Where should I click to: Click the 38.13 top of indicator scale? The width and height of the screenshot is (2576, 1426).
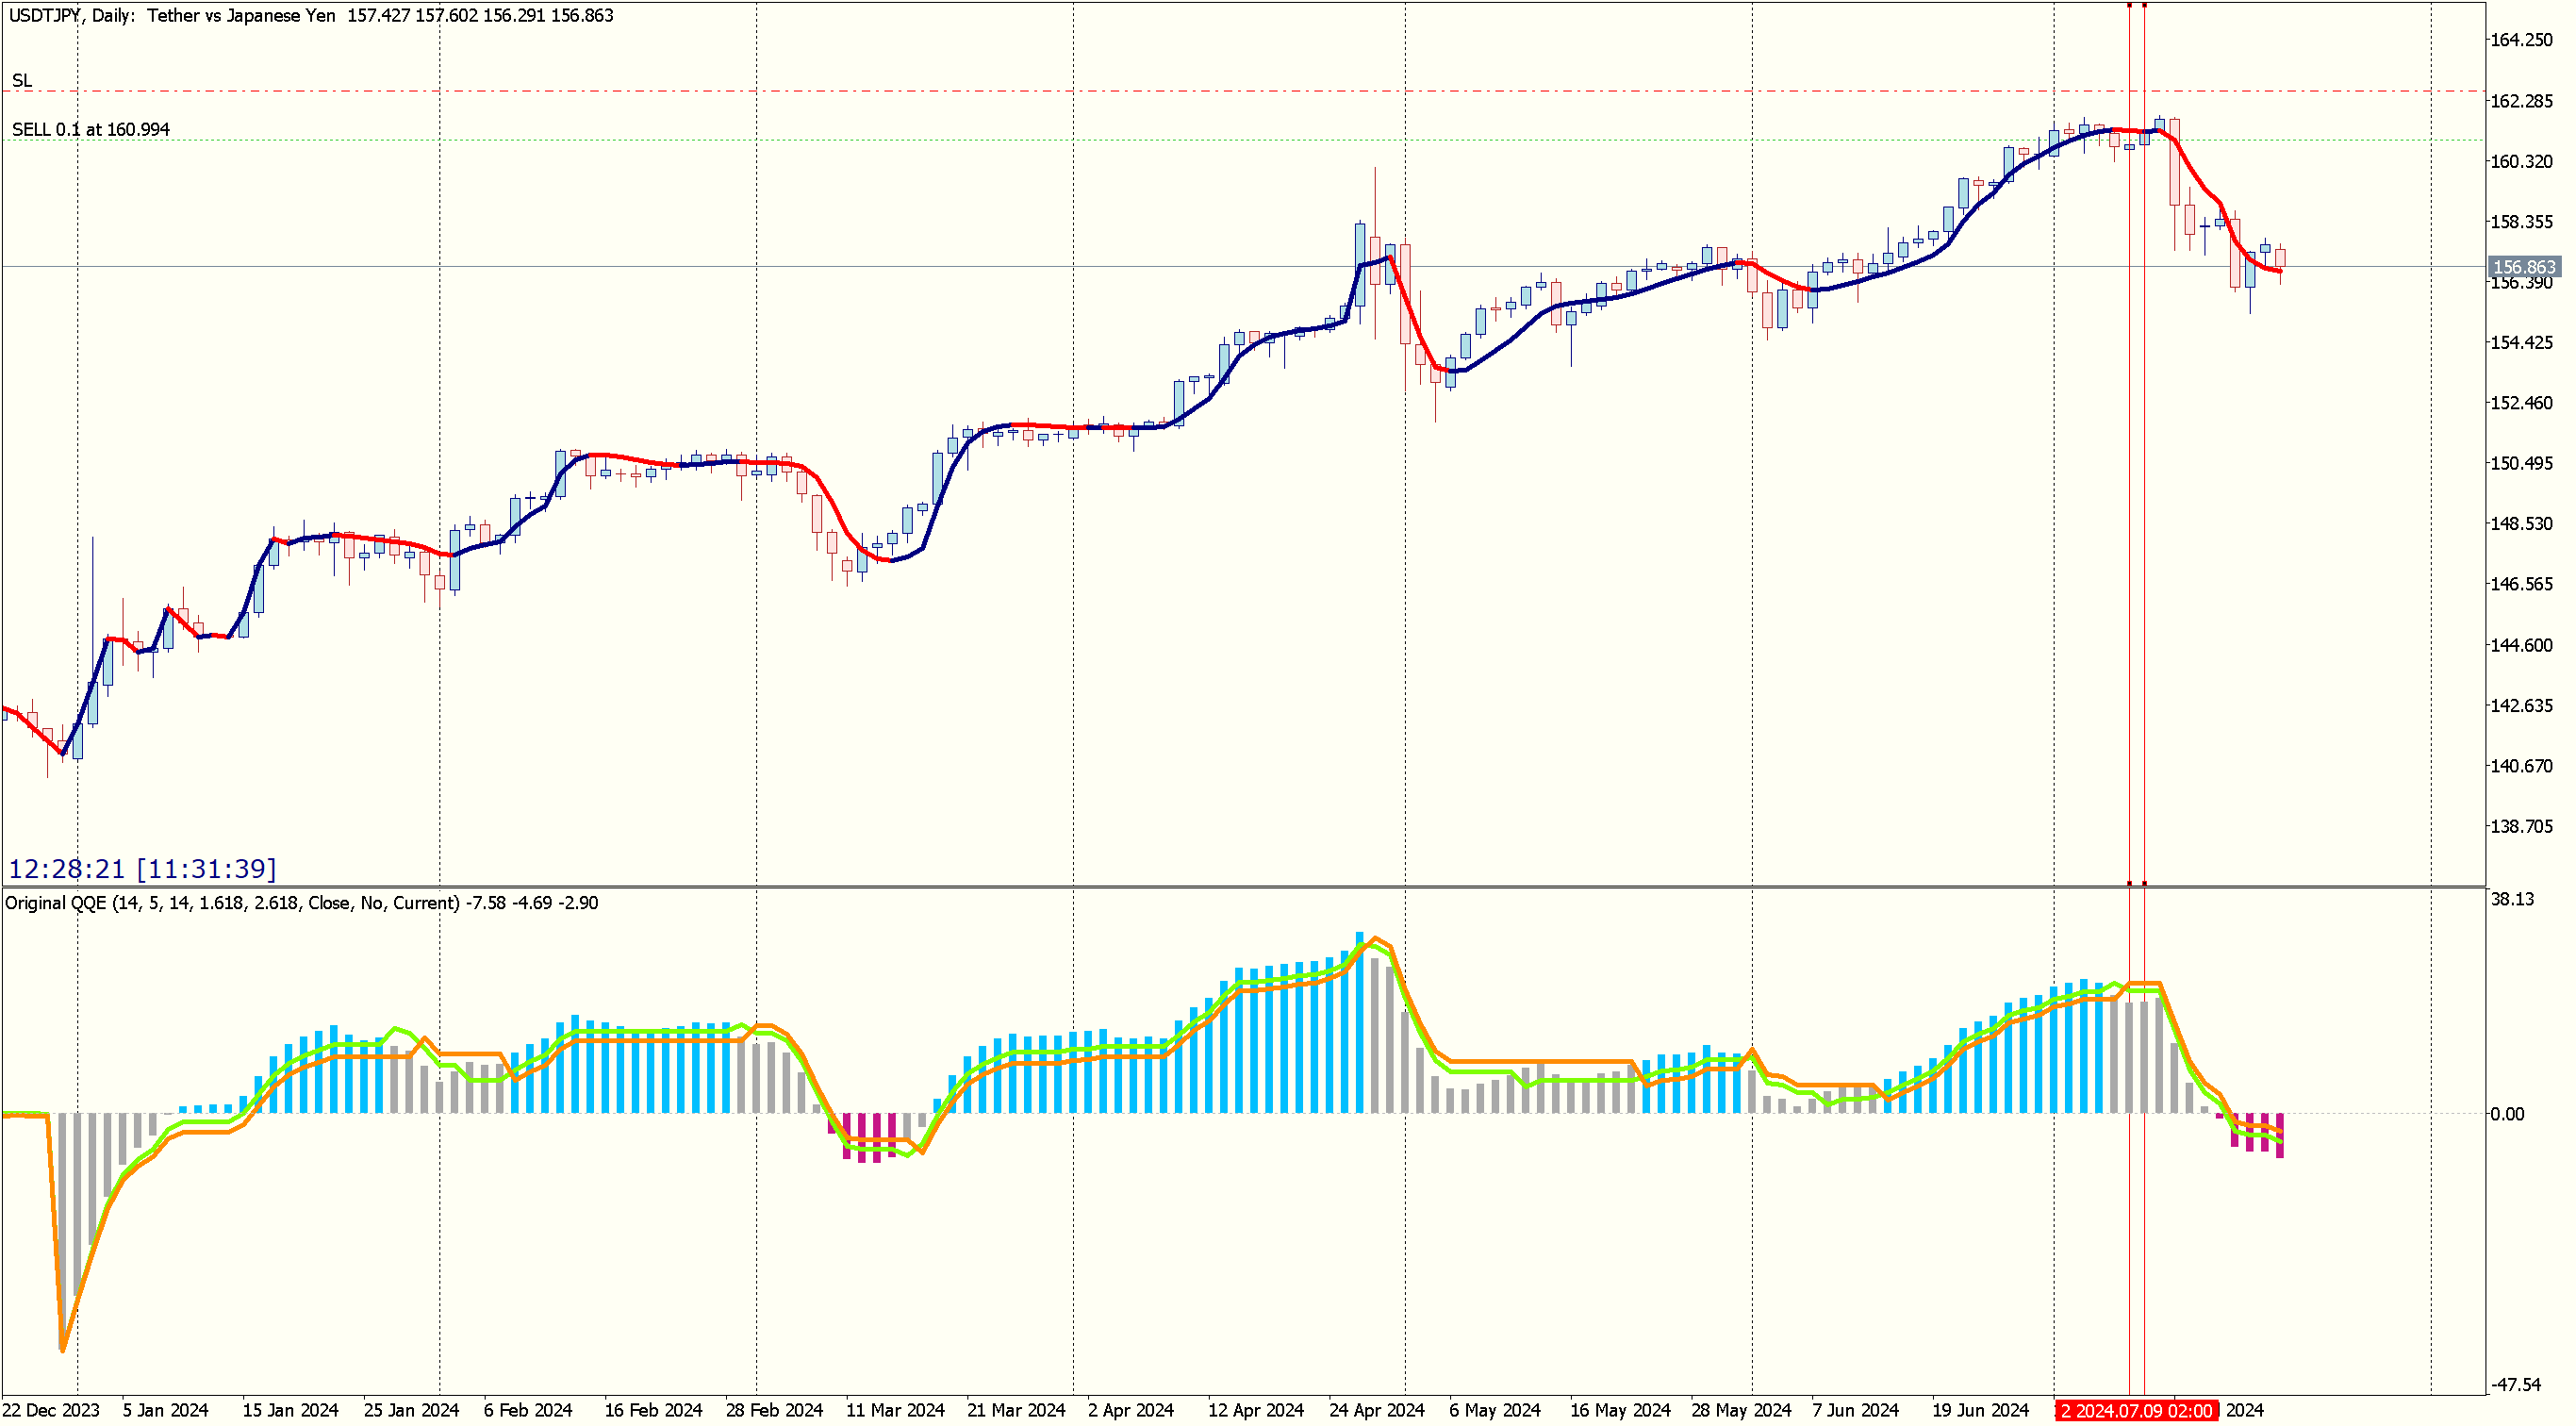tap(2512, 900)
